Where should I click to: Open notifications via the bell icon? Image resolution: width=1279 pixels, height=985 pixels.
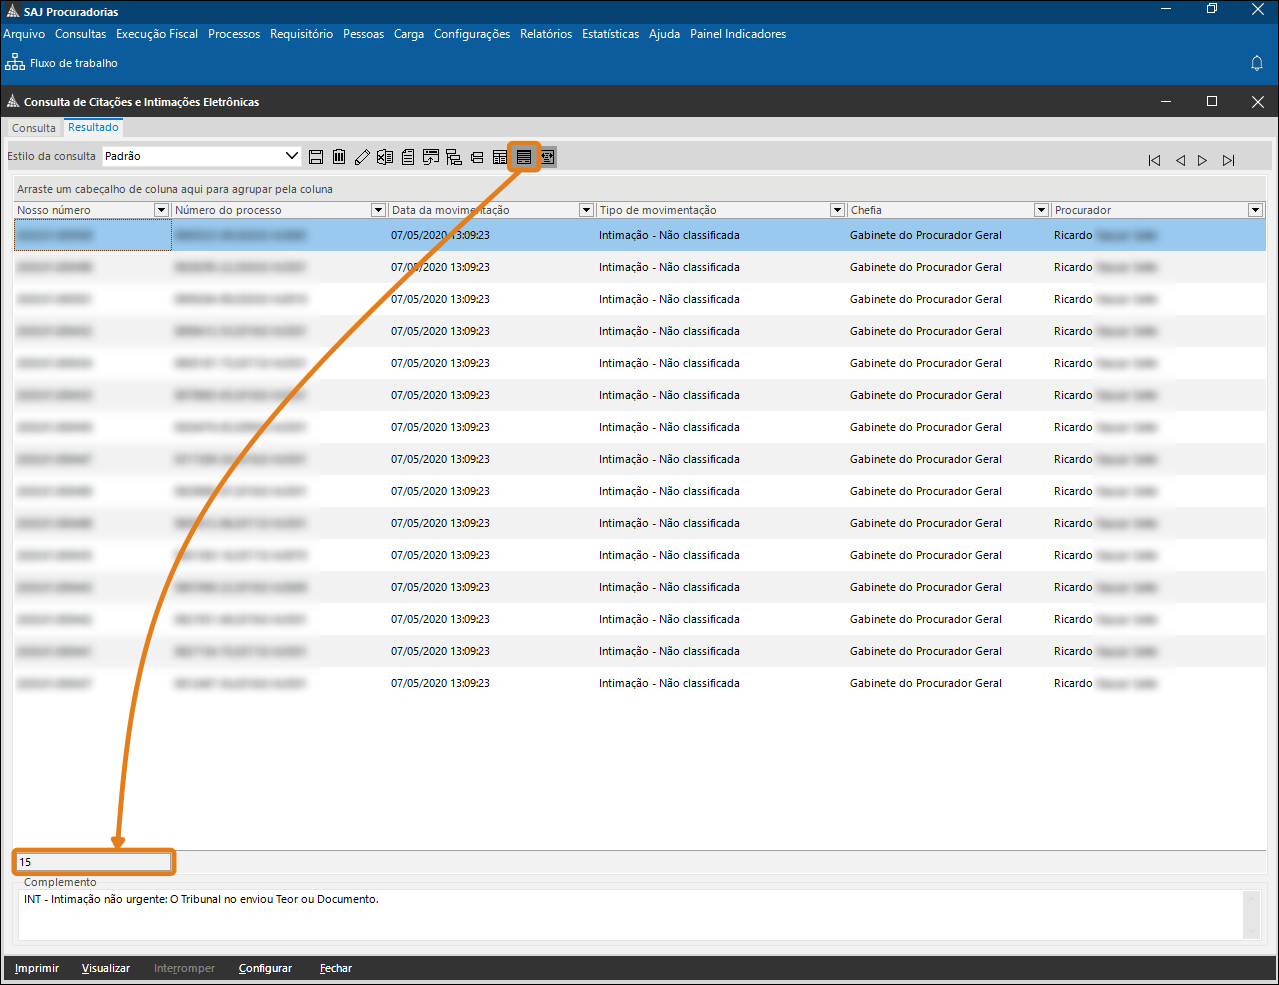[1257, 63]
